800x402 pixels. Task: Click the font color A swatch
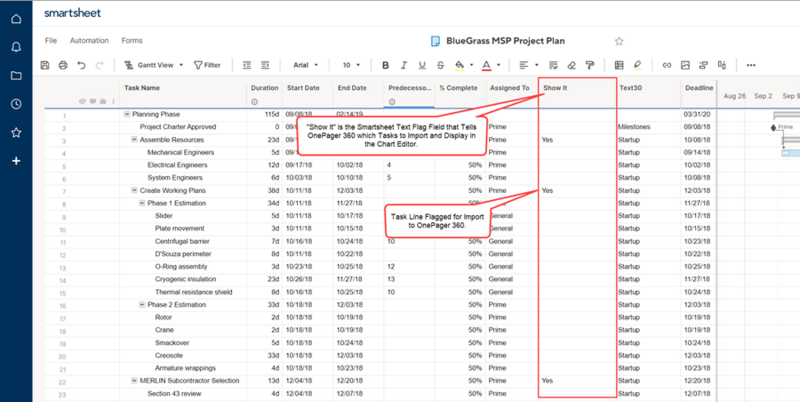486,65
